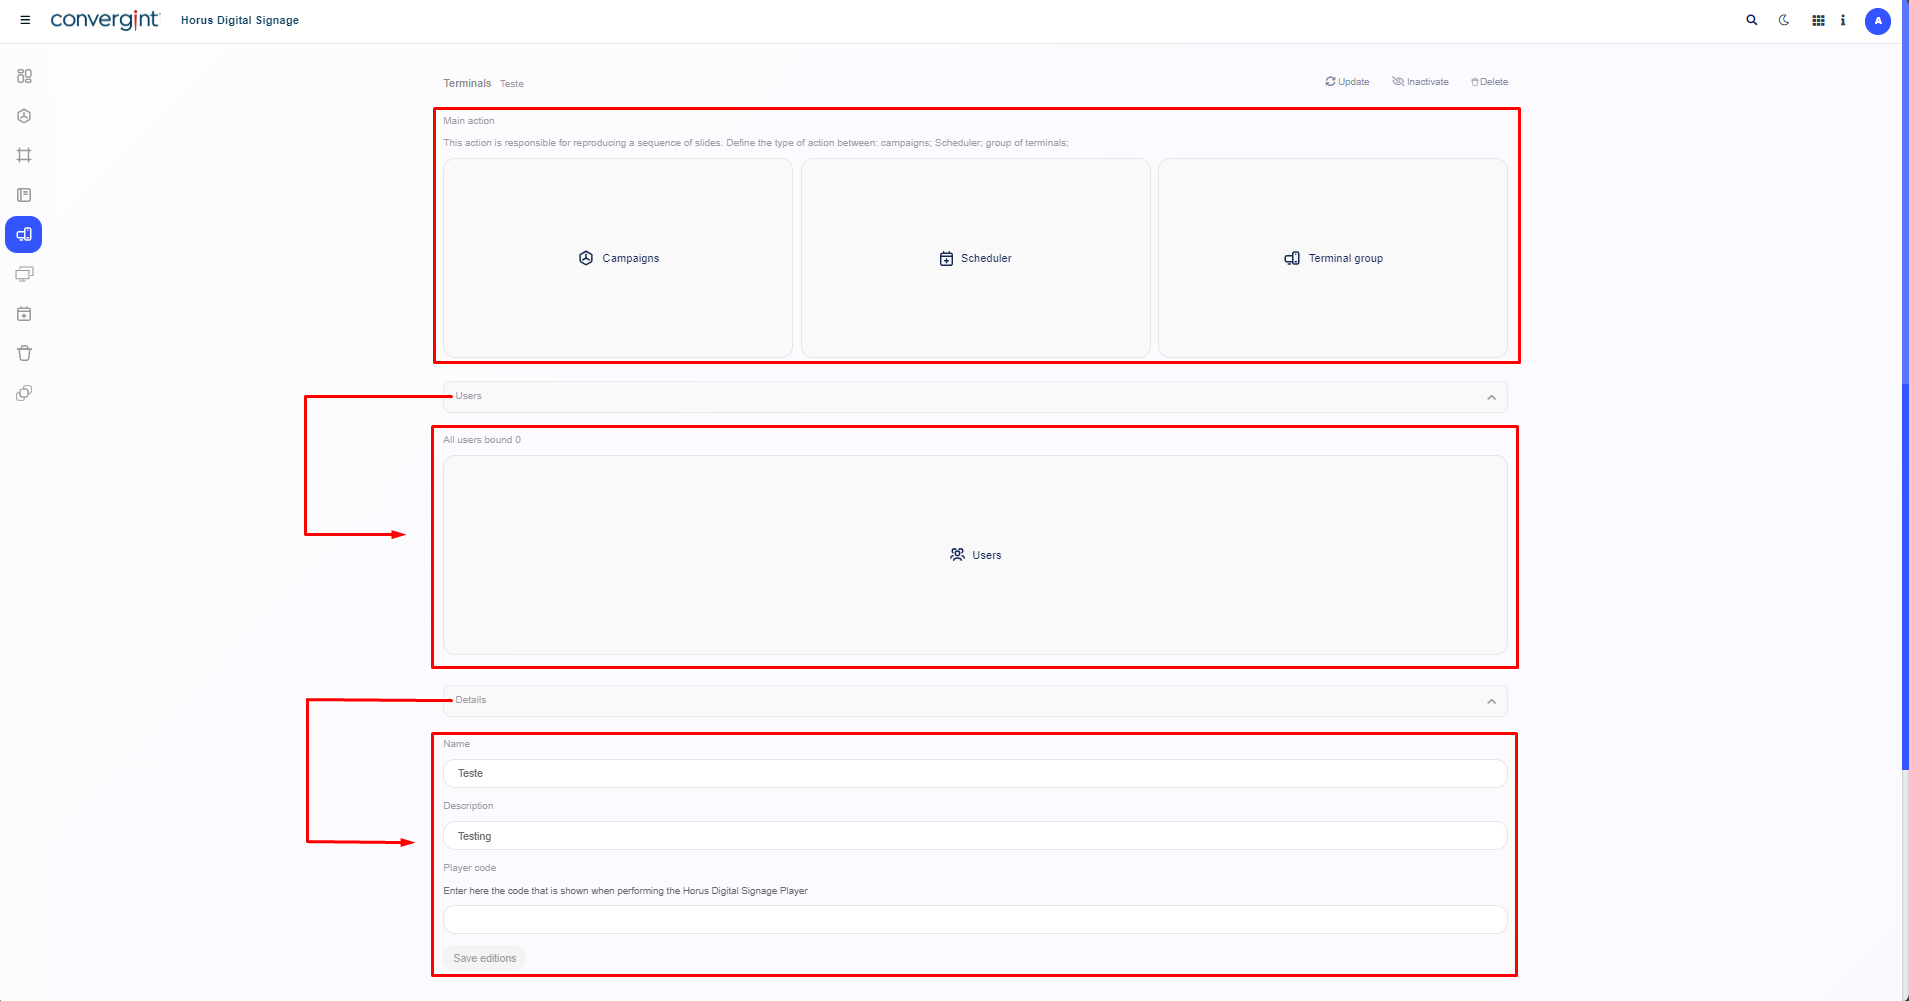Select the Scheduler action card

pyautogui.click(x=975, y=258)
